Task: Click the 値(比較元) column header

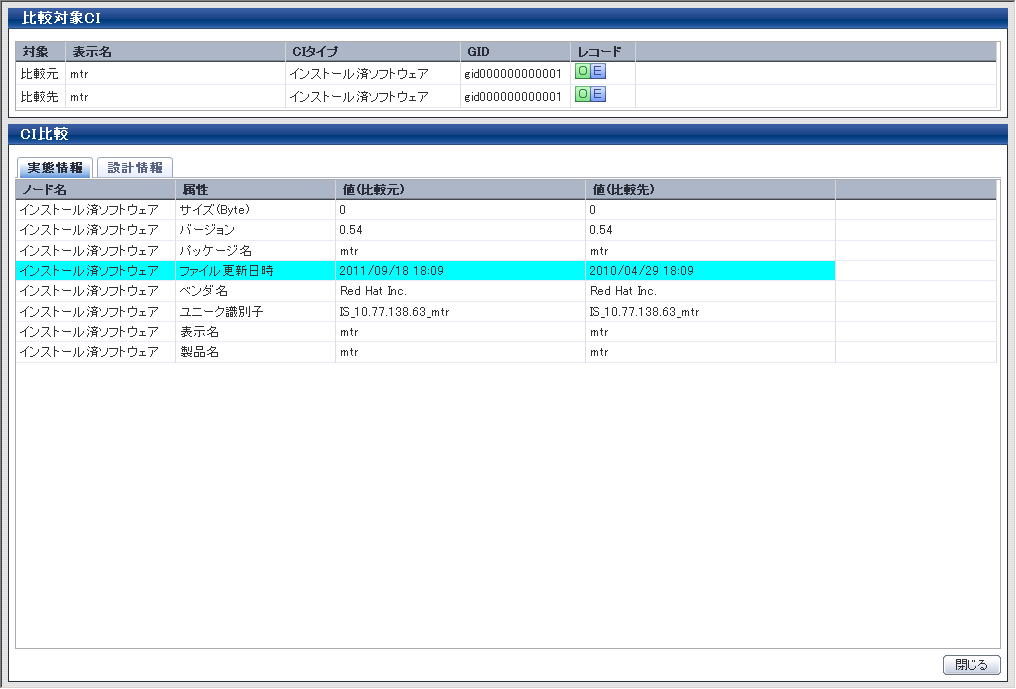Action: pos(460,189)
